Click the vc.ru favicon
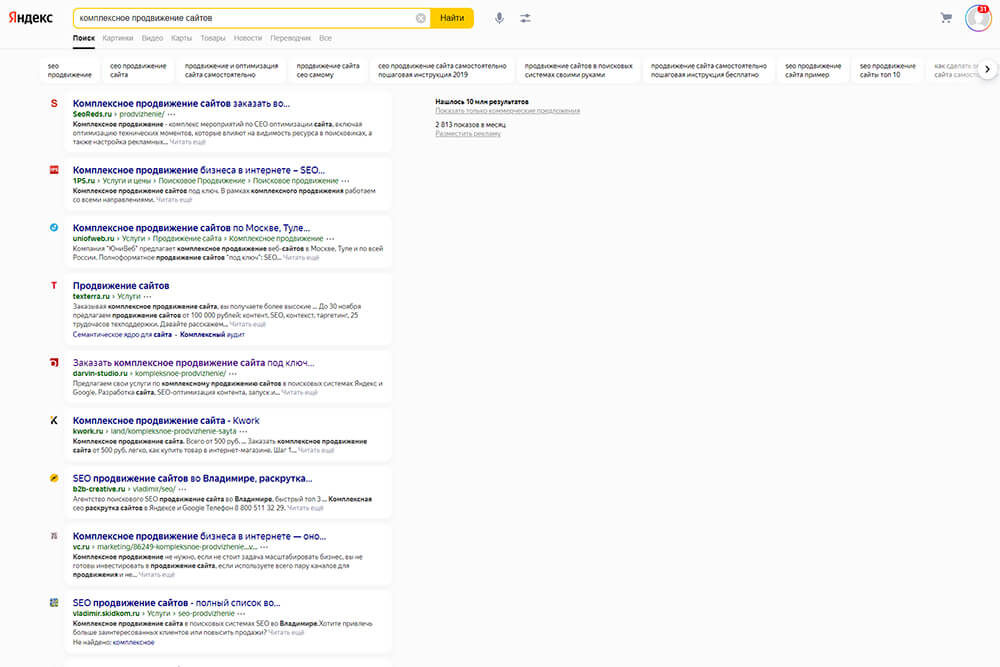This screenshot has height=667, width=1000. pyautogui.click(x=54, y=536)
